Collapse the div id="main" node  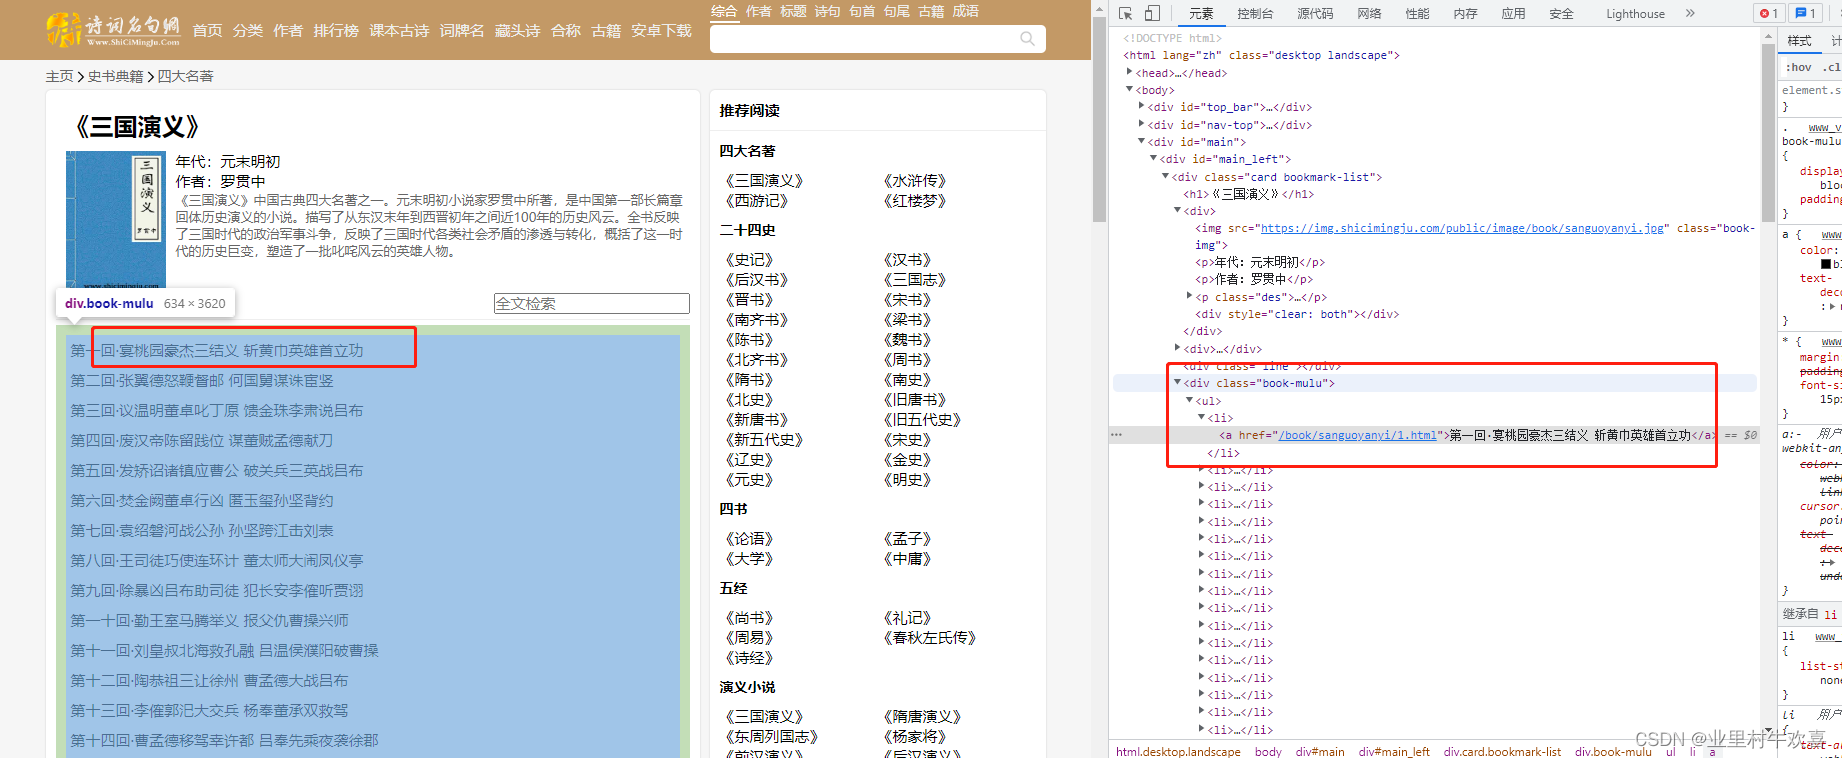click(x=1142, y=141)
